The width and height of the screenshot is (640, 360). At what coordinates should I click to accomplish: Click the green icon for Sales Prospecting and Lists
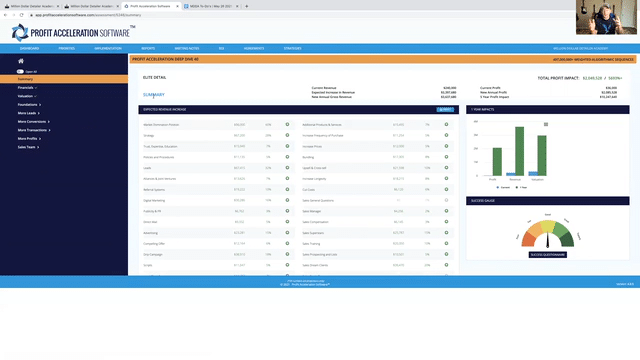[447, 254]
